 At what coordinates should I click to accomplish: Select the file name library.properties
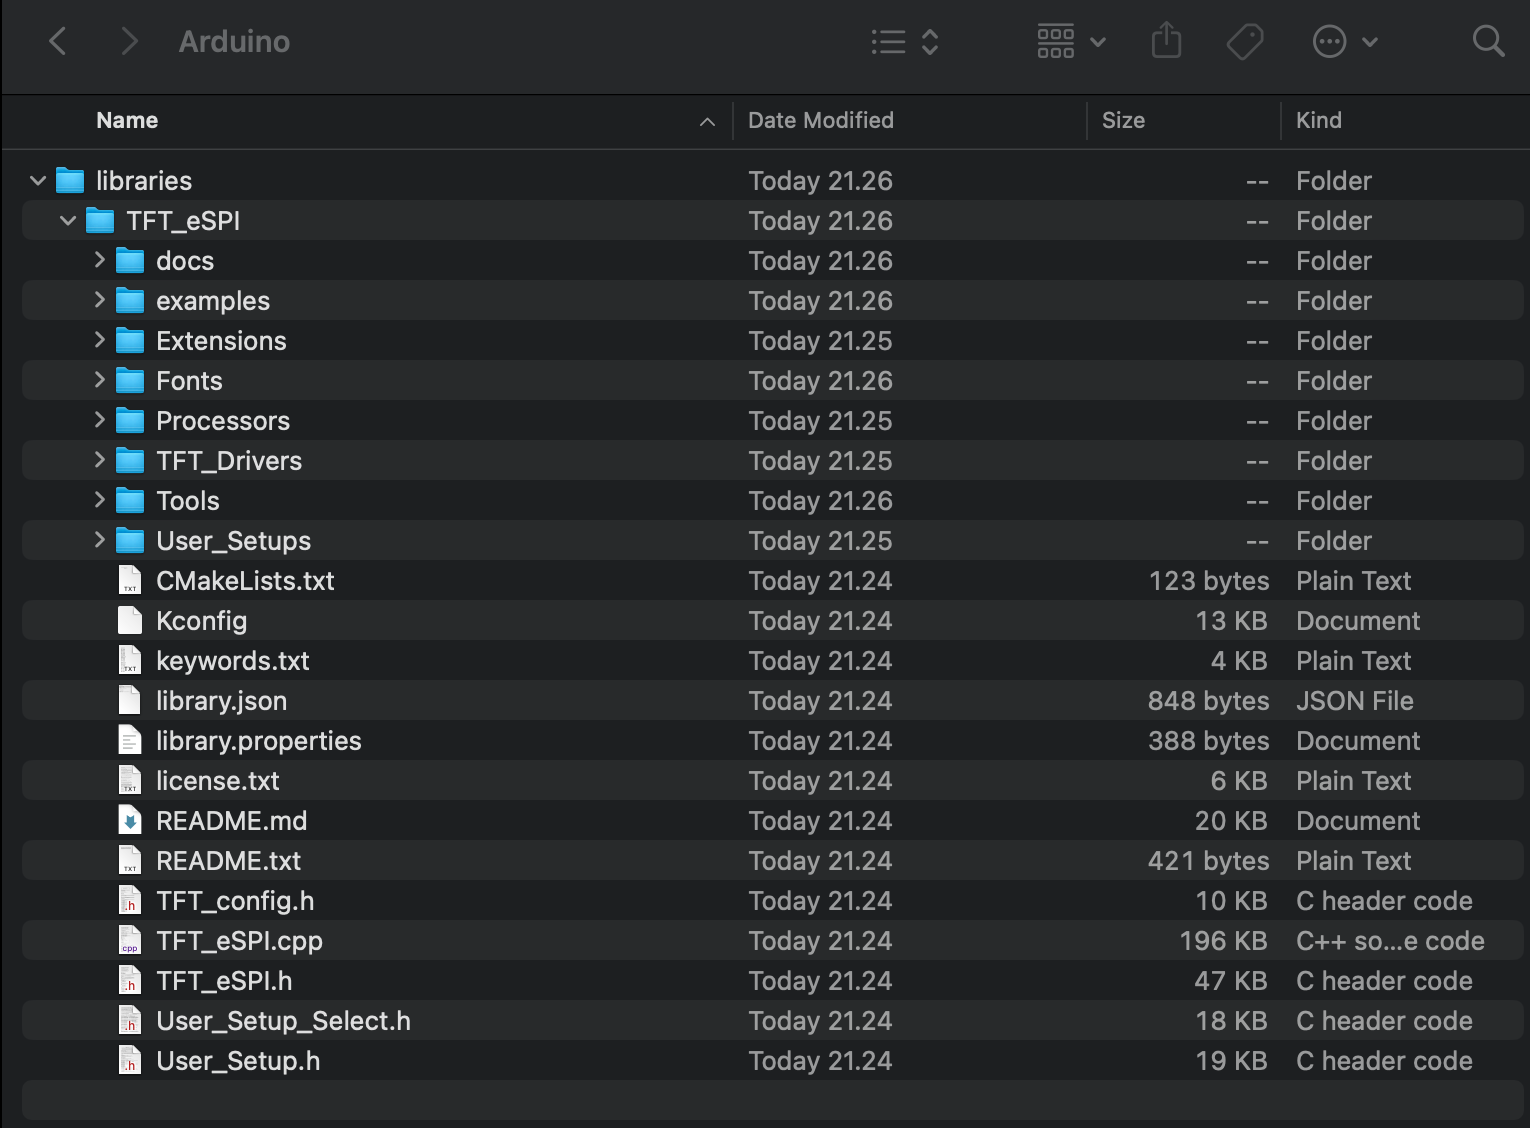coord(259,741)
